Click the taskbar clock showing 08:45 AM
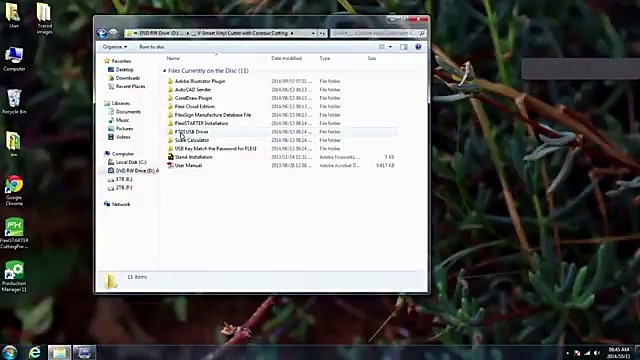This screenshot has width=640, height=360. [x=618, y=353]
